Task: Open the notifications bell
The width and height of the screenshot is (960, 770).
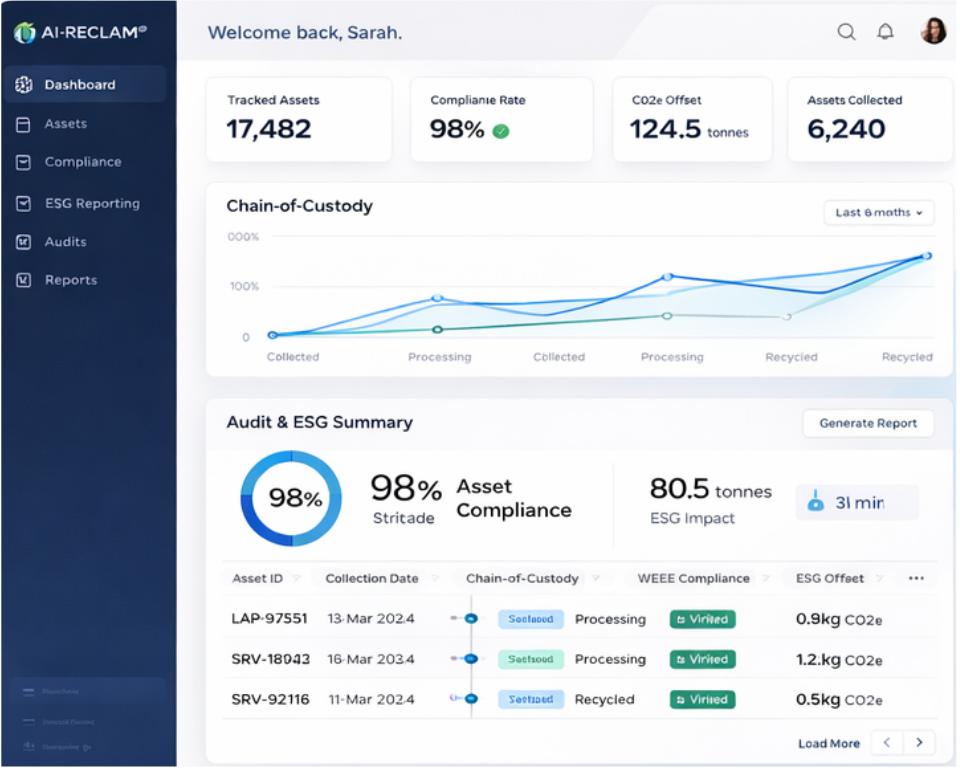Action: (x=885, y=32)
